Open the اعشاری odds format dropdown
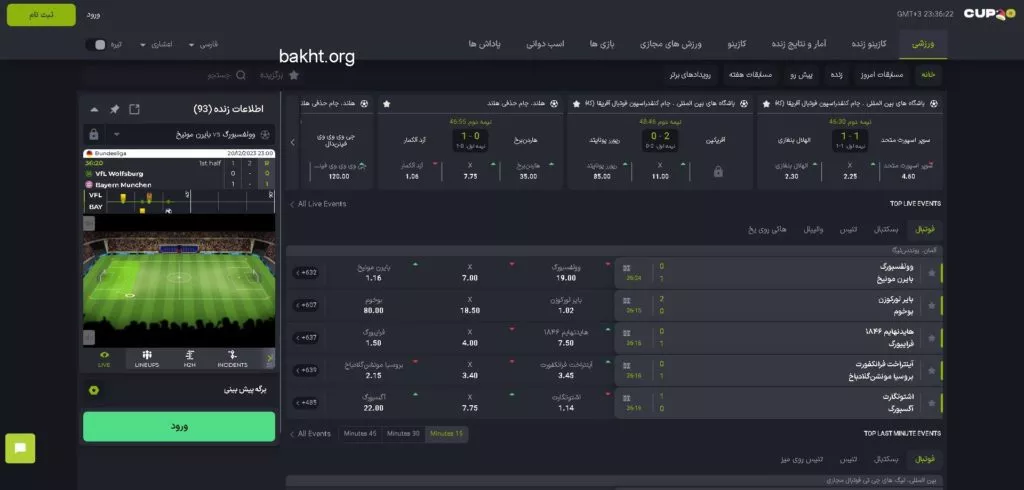This screenshot has width=1024, height=490. pyautogui.click(x=158, y=45)
